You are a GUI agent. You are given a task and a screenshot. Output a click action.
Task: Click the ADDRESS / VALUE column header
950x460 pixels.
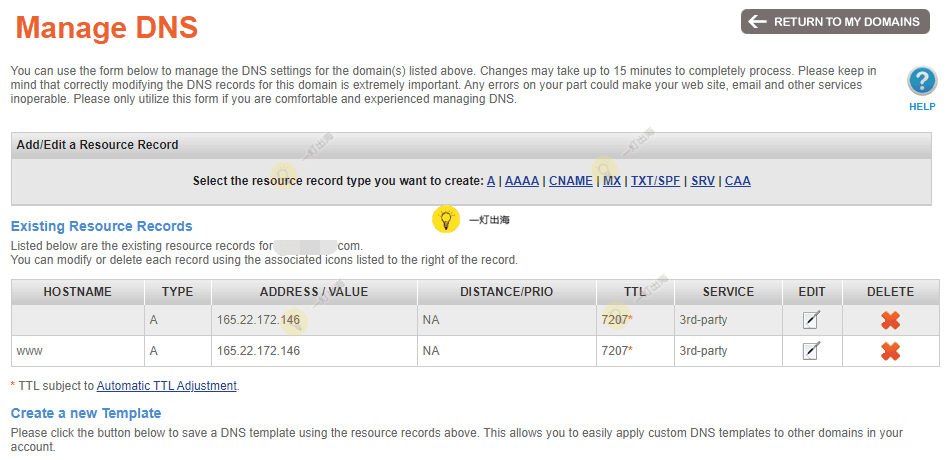(x=314, y=292)
